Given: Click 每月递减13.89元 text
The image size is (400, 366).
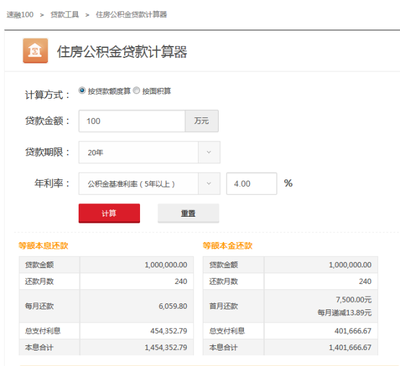Looking at the screenshot, I should pos(344,313).
